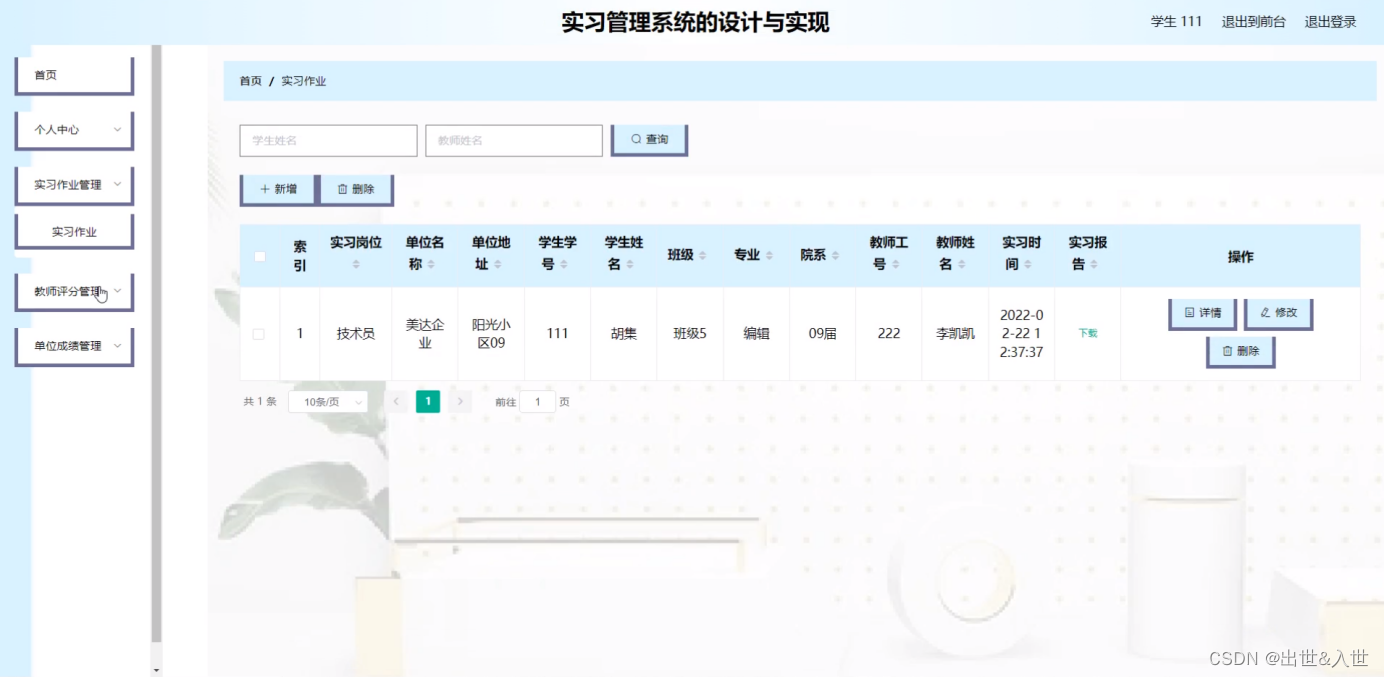1384x677 pixels.
Task: Go to previous page arrow
Action: pos(396,402)
